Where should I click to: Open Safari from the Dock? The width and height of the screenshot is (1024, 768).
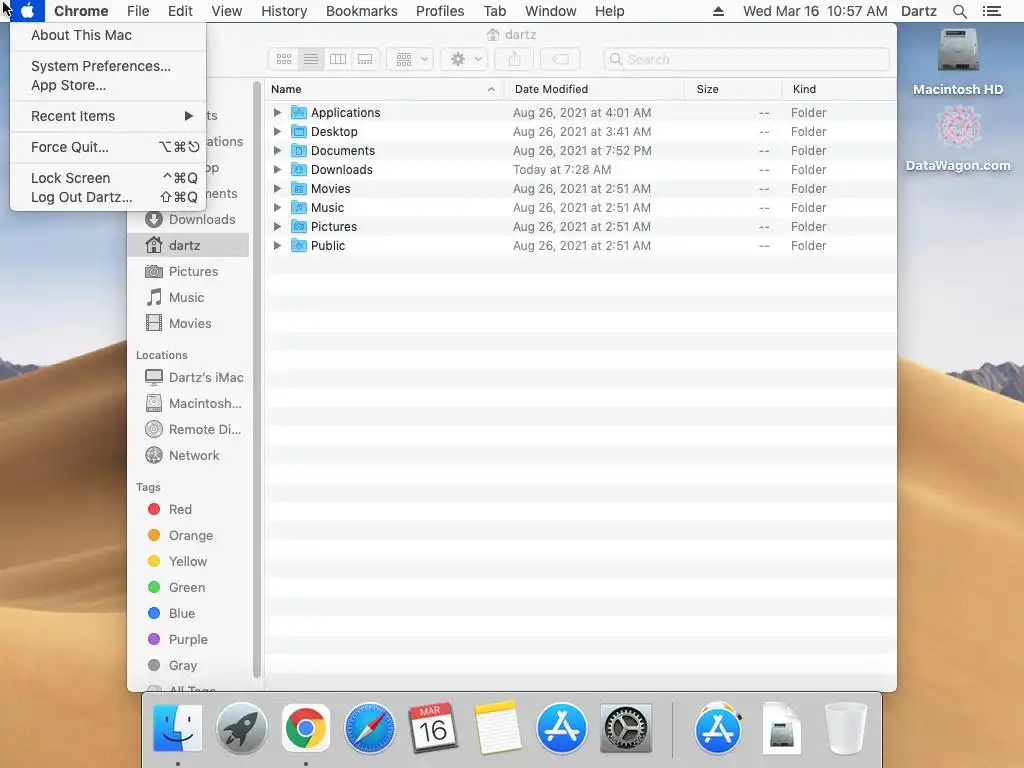coord(370,728)
